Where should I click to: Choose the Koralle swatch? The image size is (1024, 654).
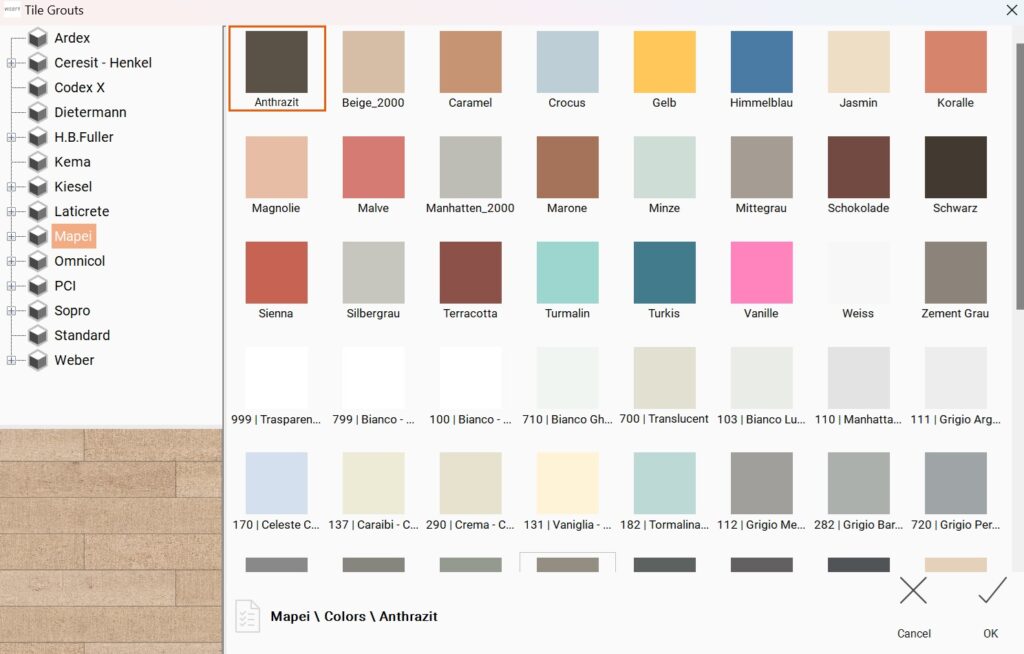click(955, 62)
